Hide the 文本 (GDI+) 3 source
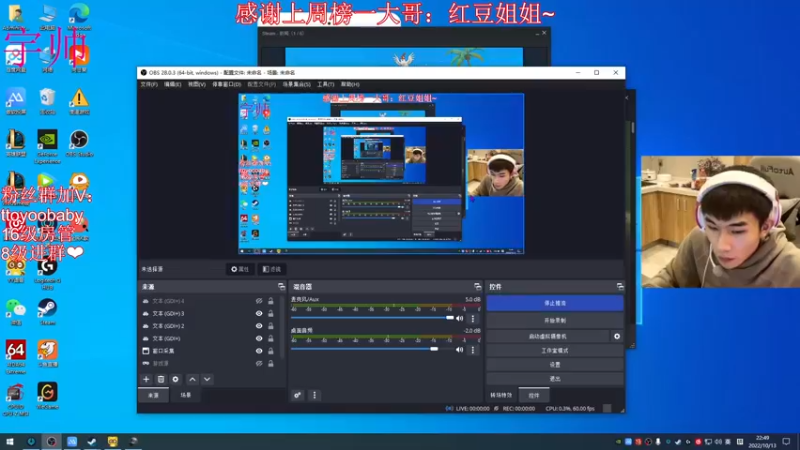Image resolution: width=800 pixels, height=450 pixels. point(259,313)
